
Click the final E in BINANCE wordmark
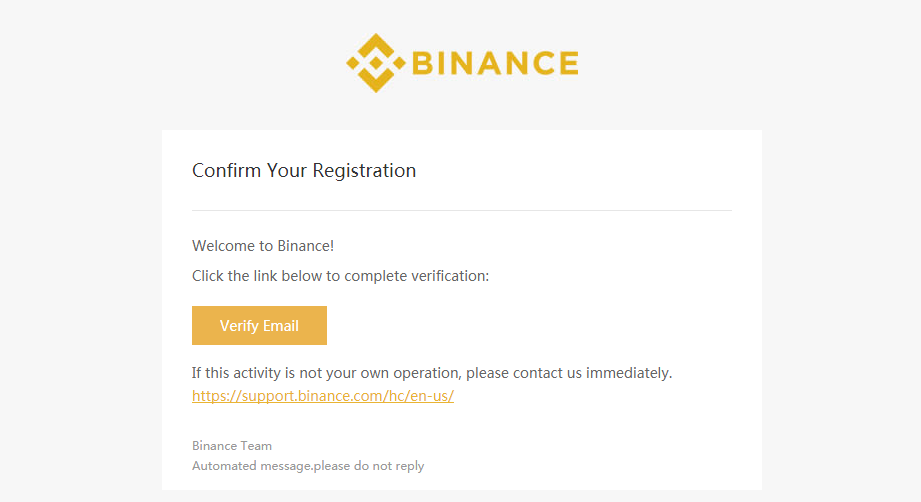click(567, 64)
